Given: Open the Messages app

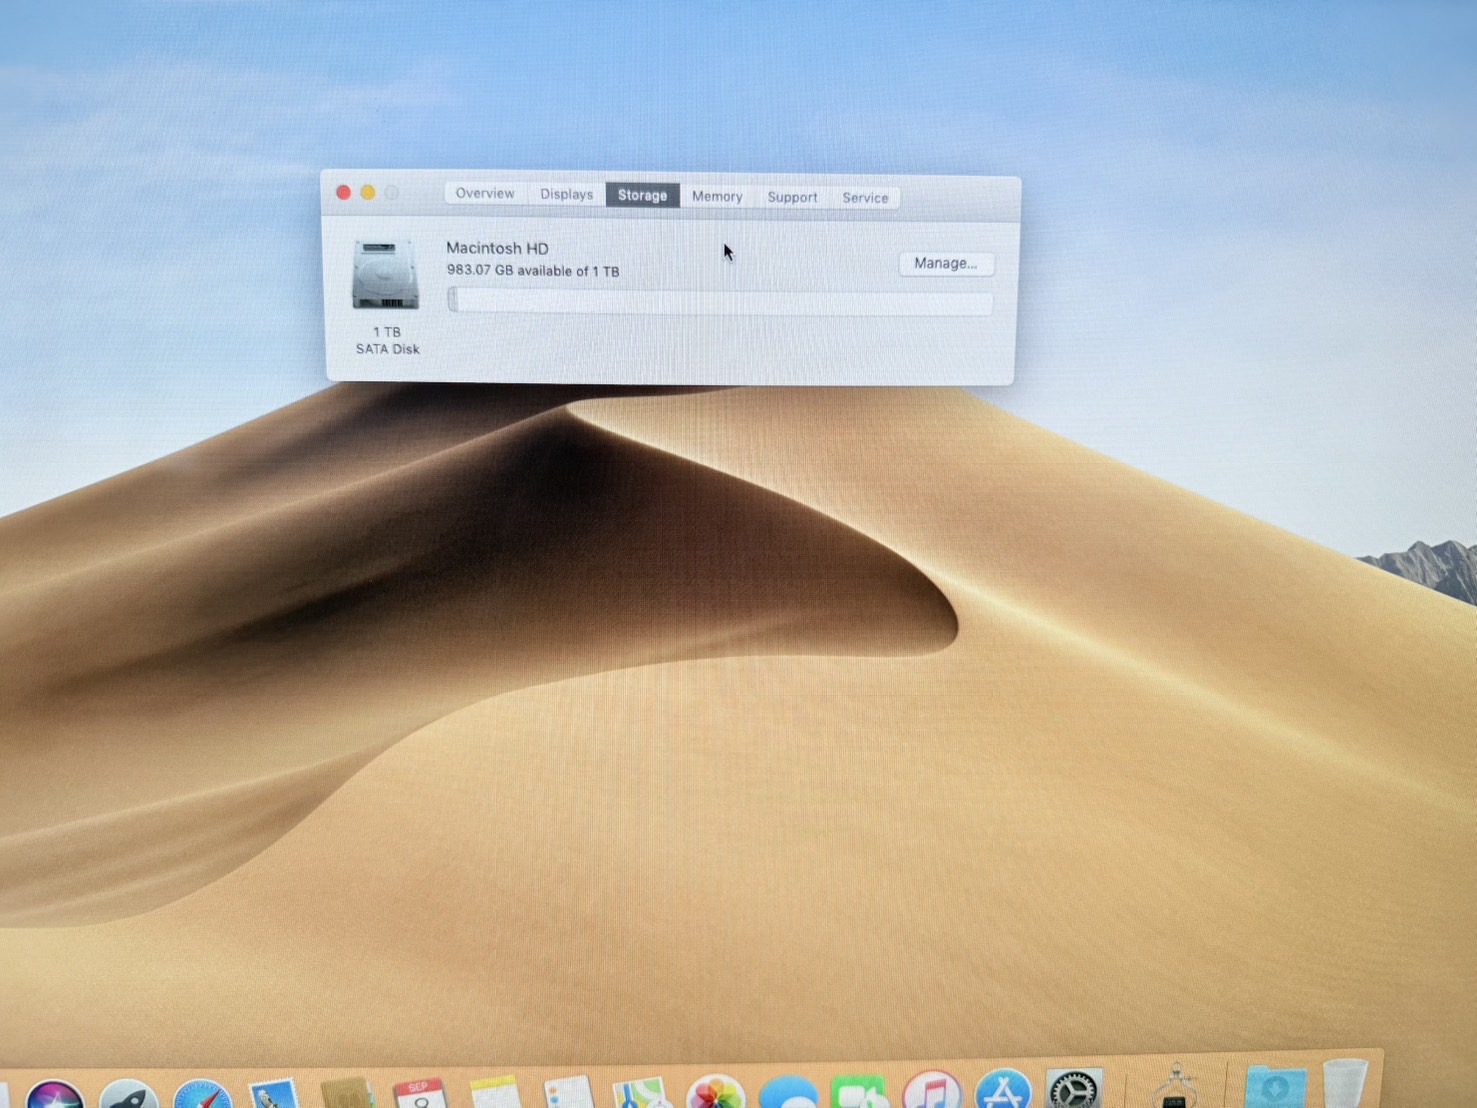Looking at the screenshot, I should pos(788,1095).
